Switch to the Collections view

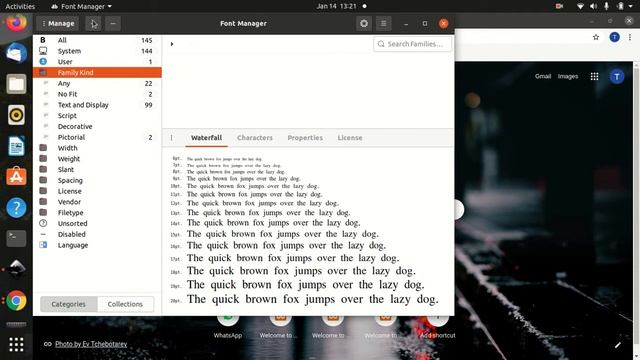(125, 304)
